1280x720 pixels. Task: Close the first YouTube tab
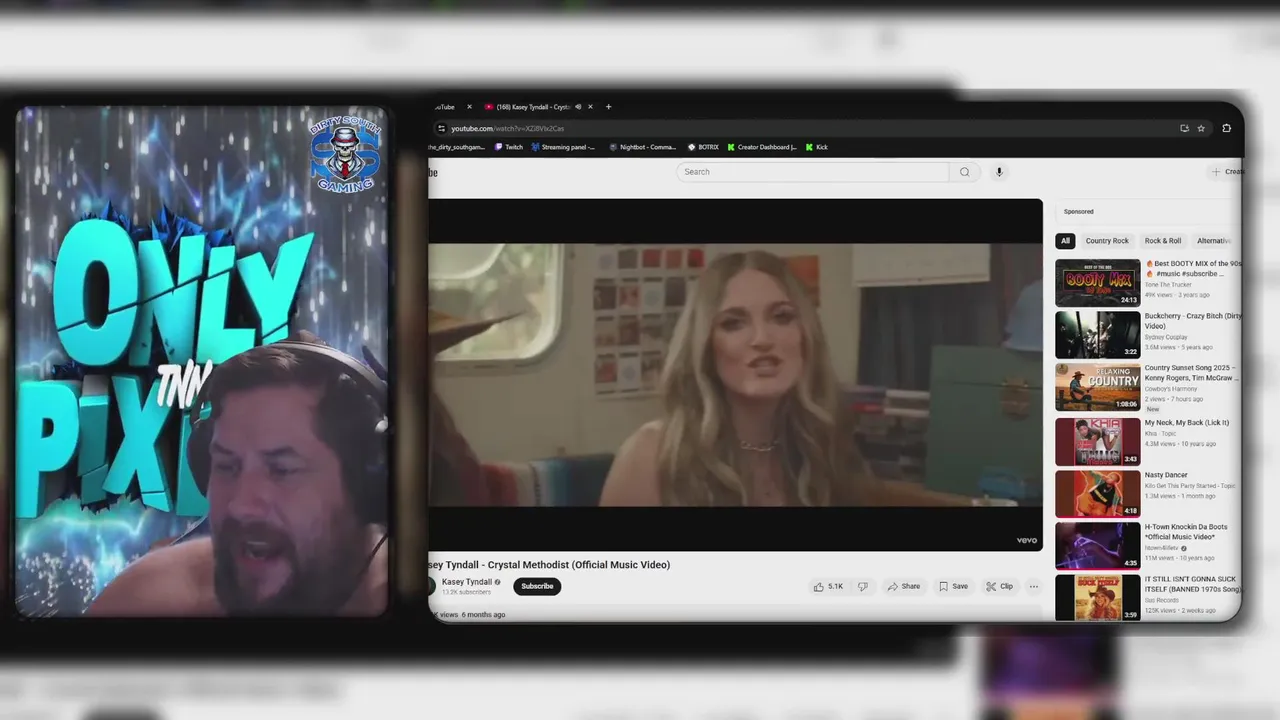click(469, 107)
